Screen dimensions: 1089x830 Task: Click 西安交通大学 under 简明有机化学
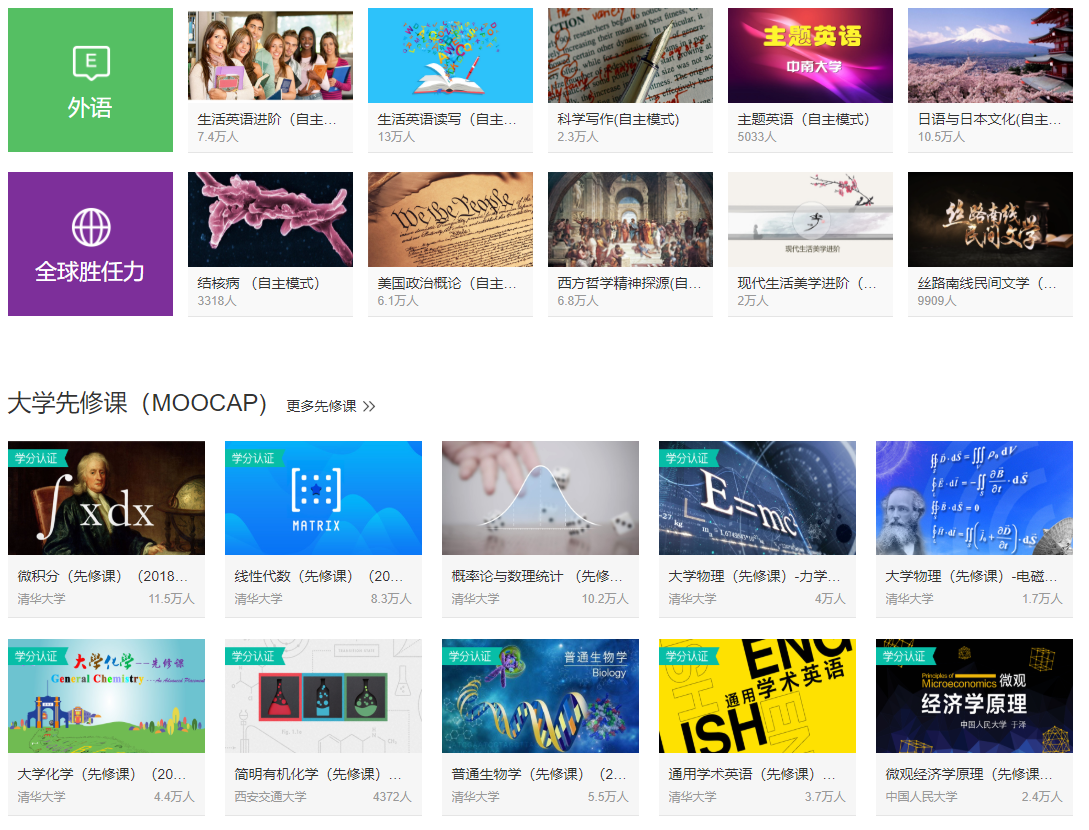pyautogui.click(x=270, y=797)
